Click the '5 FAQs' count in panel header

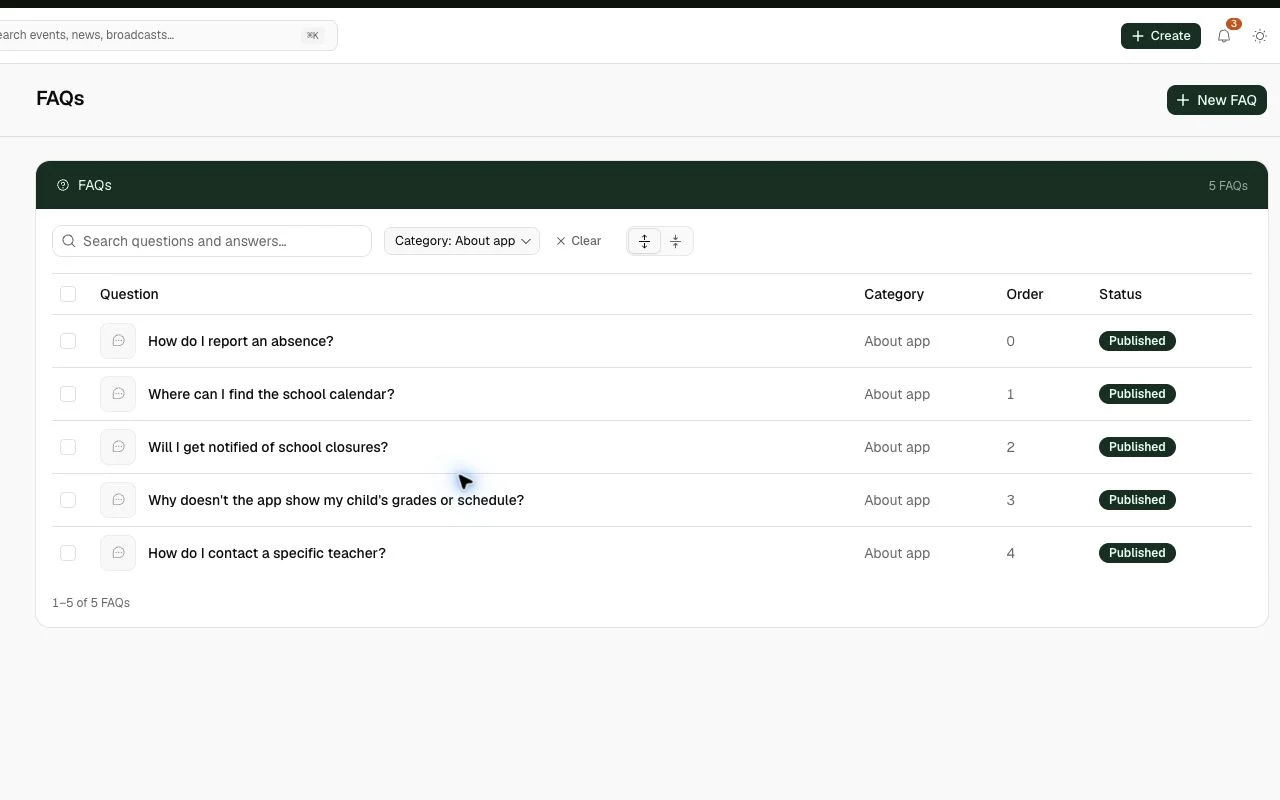1228,186
